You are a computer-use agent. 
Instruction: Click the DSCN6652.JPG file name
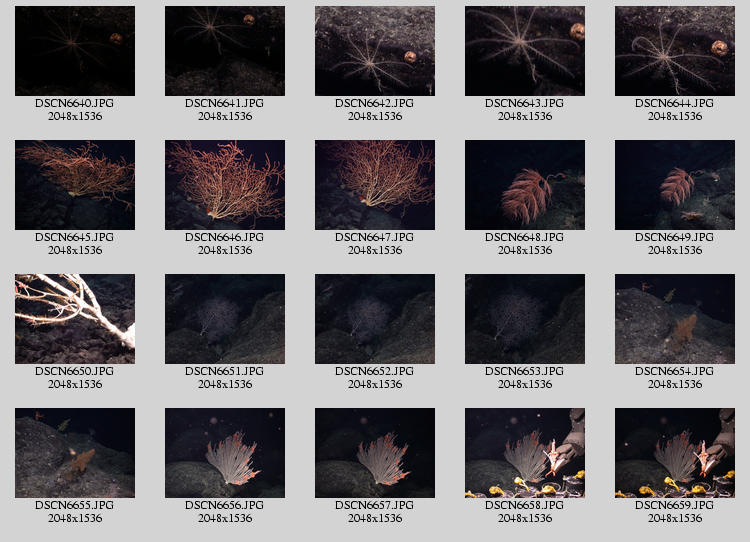click(375, 371)
